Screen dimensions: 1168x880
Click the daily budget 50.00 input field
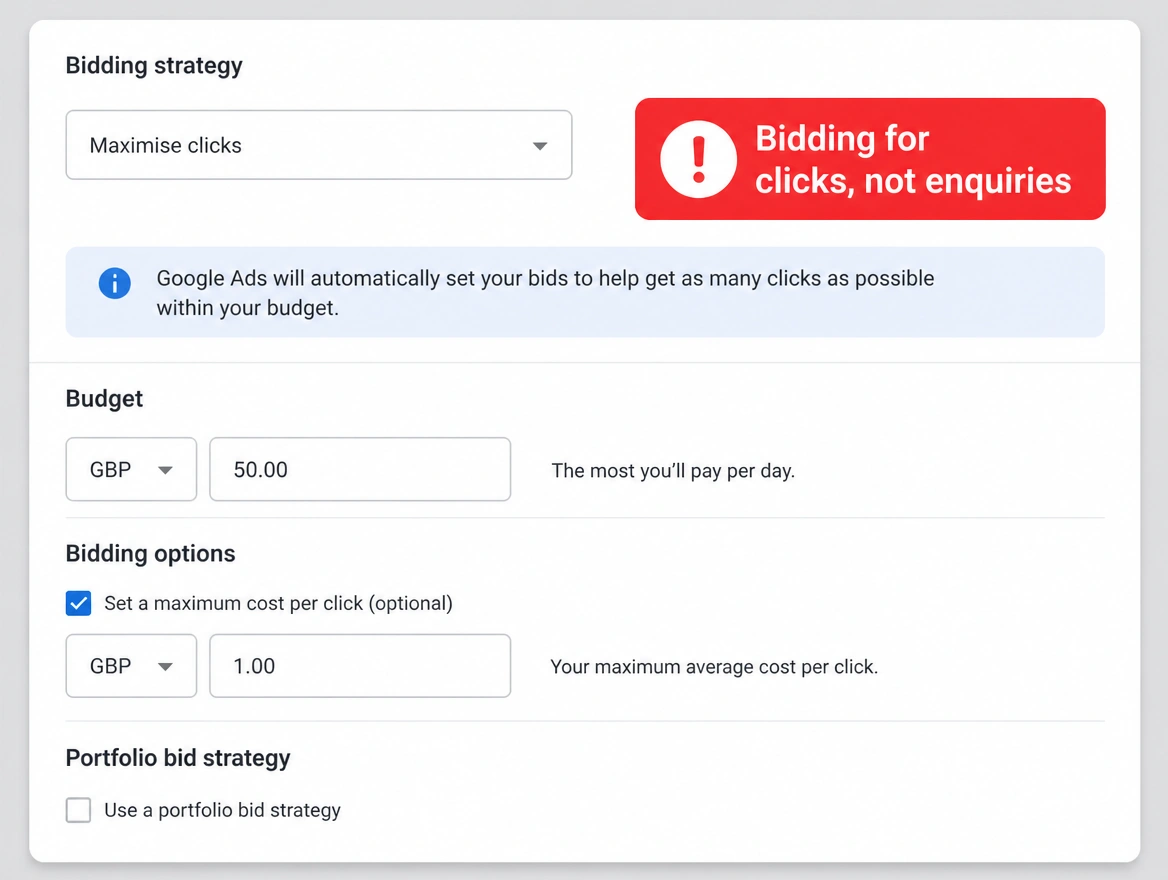point(360,469)
